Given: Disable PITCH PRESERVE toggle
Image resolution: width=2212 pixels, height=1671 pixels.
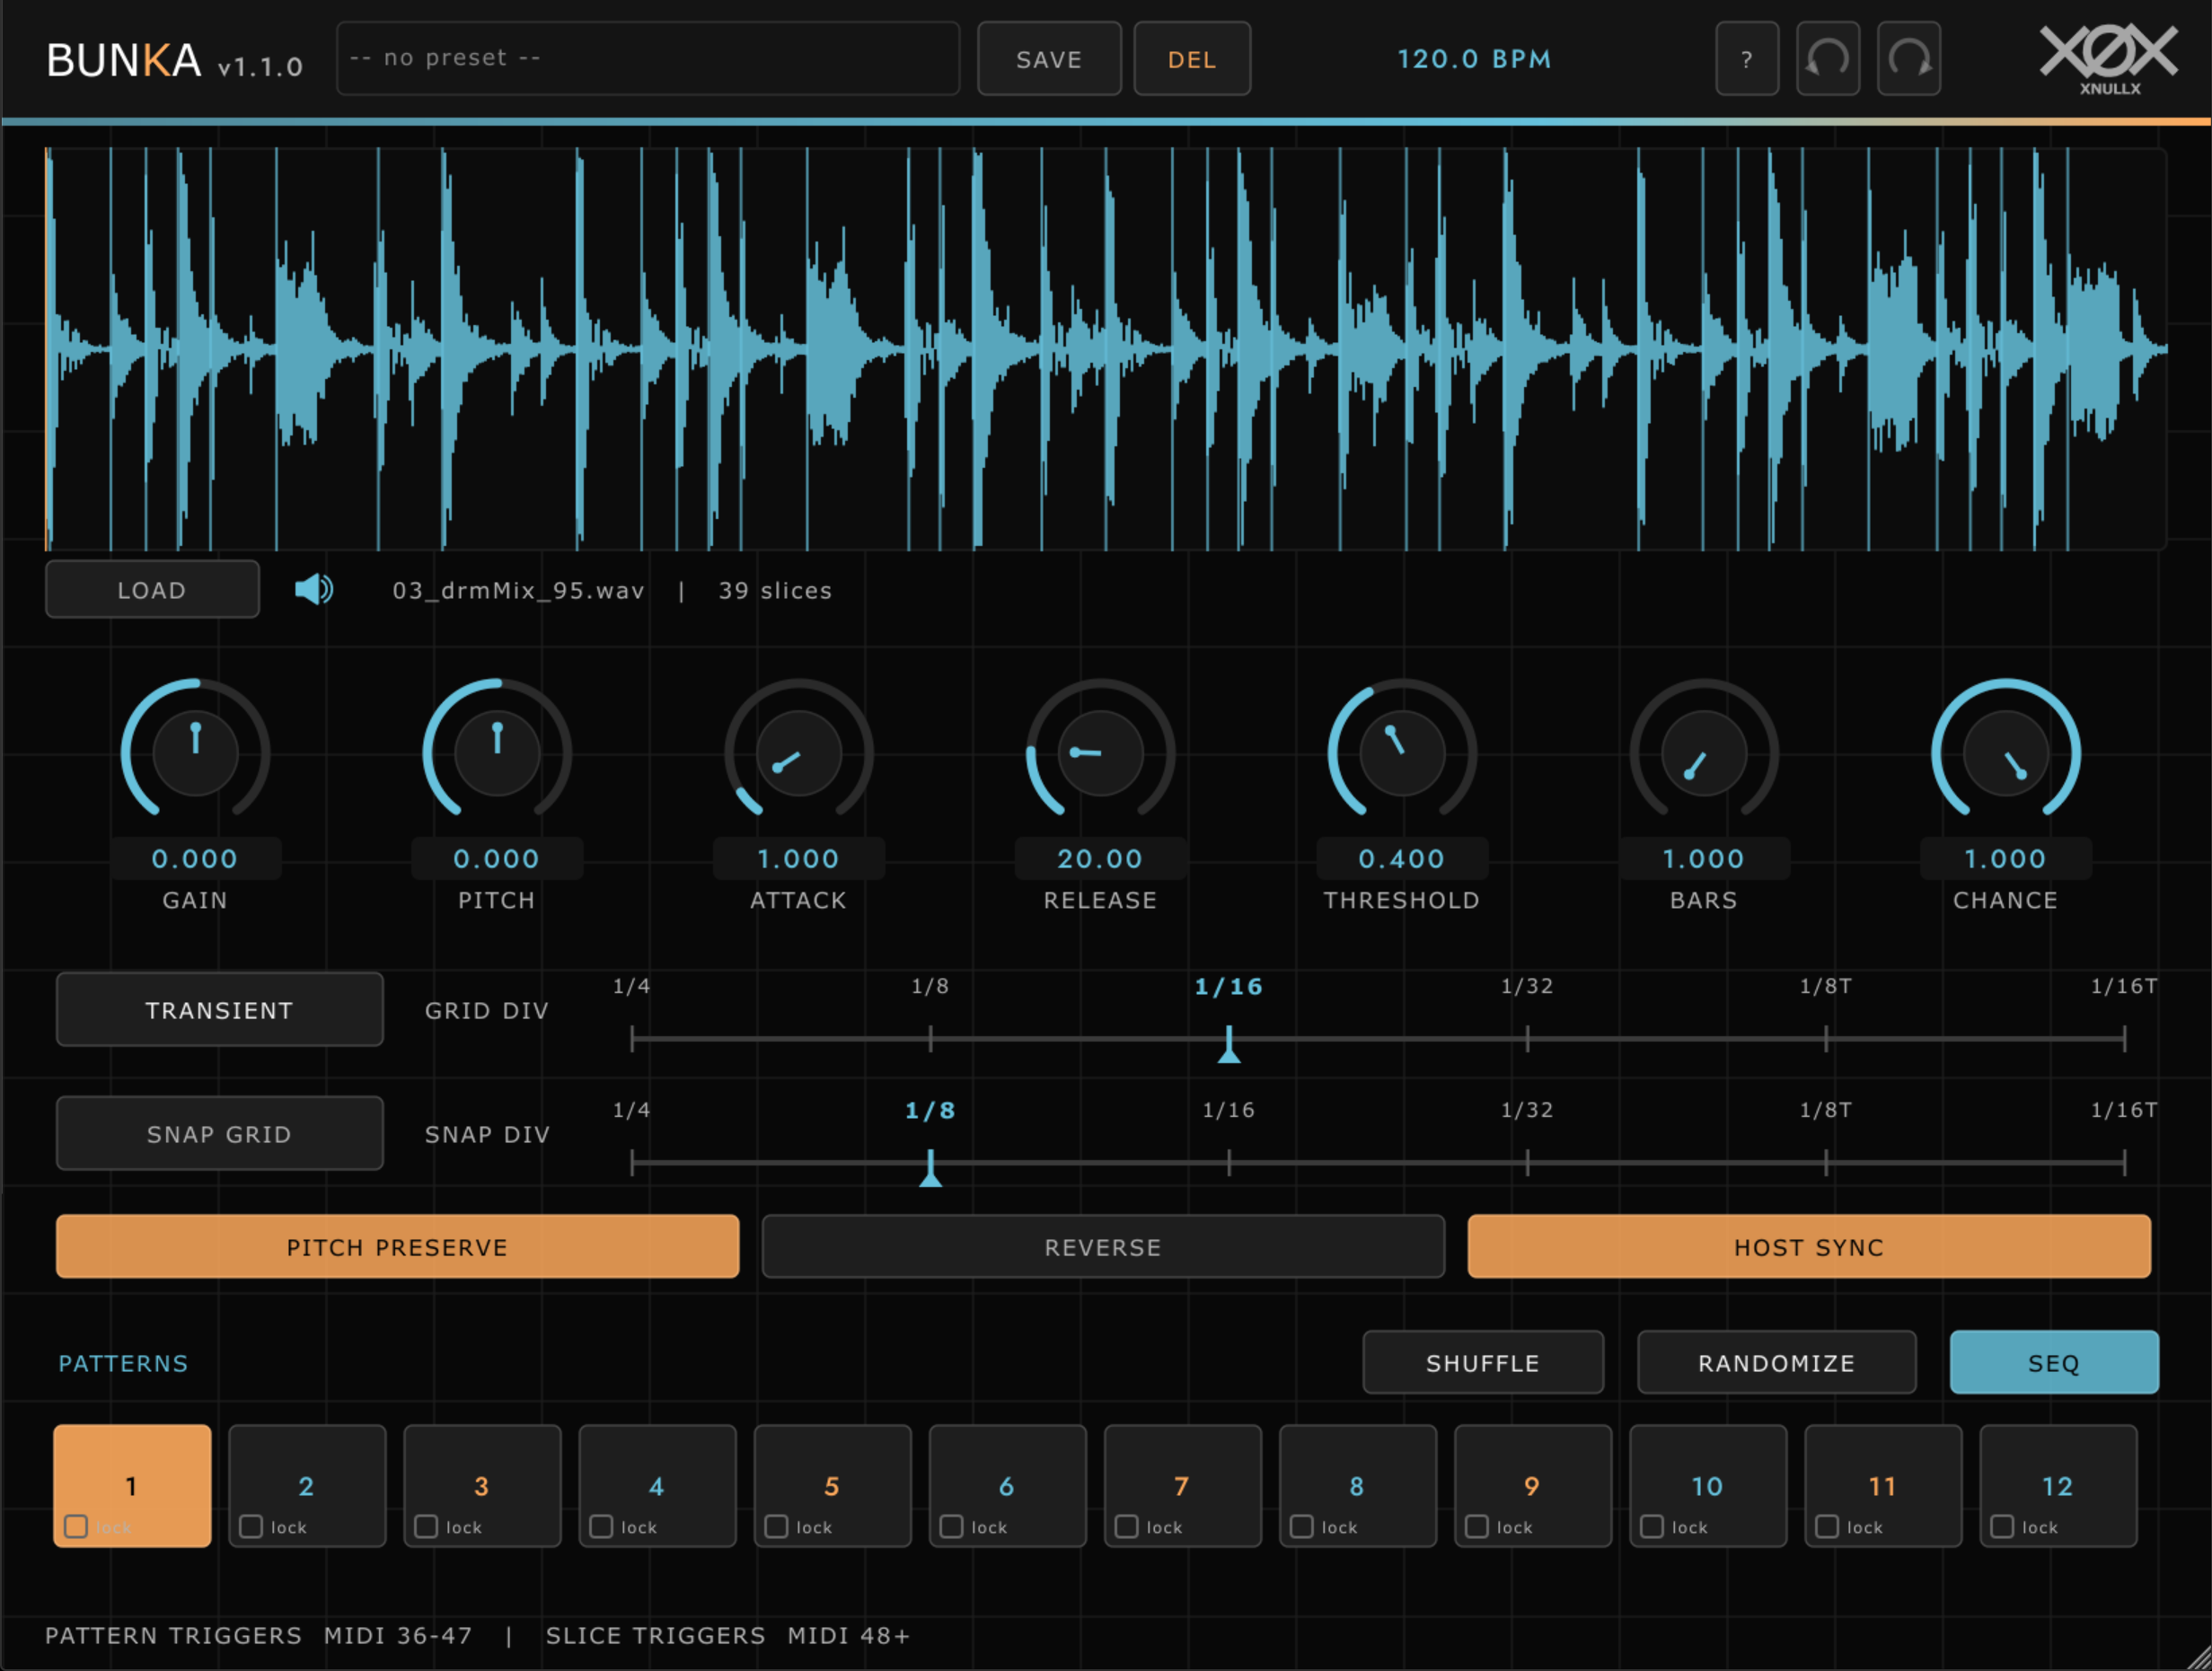Looking at the screenshot, I should [x=397, y=1247].
